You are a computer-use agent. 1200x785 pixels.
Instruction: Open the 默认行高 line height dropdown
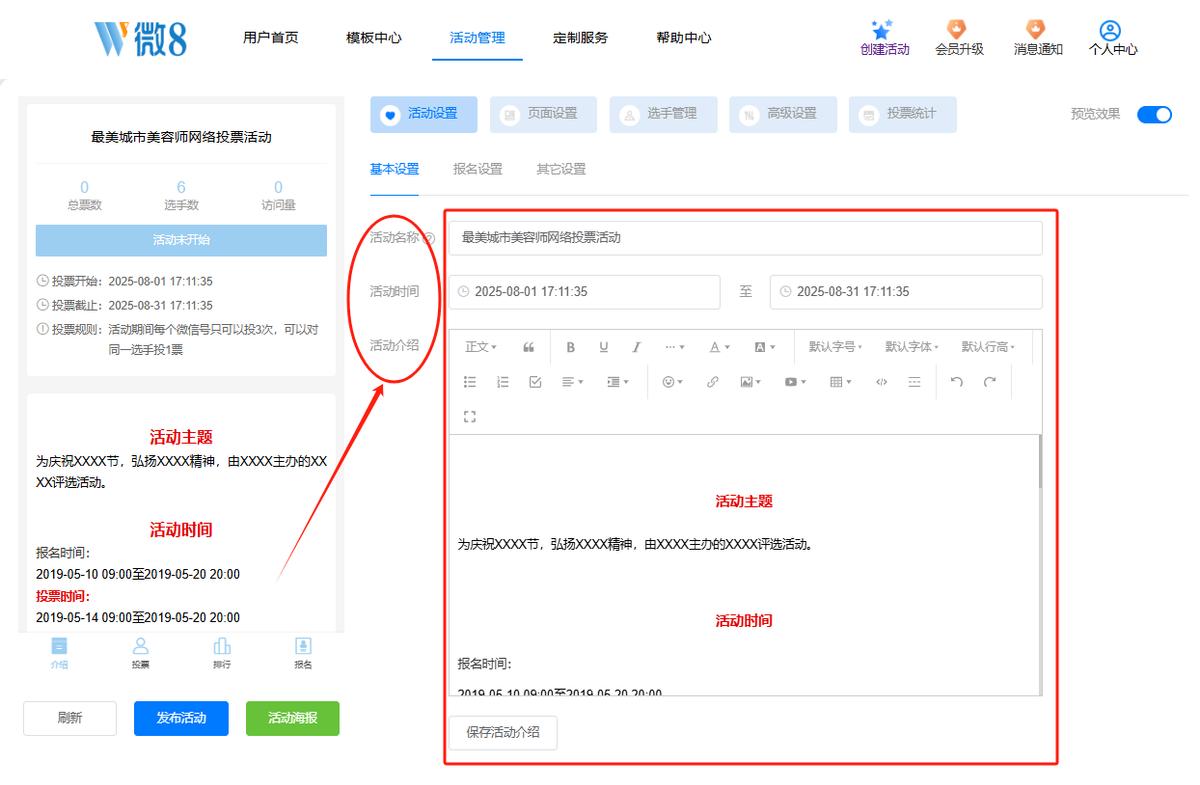pos(988,347)
